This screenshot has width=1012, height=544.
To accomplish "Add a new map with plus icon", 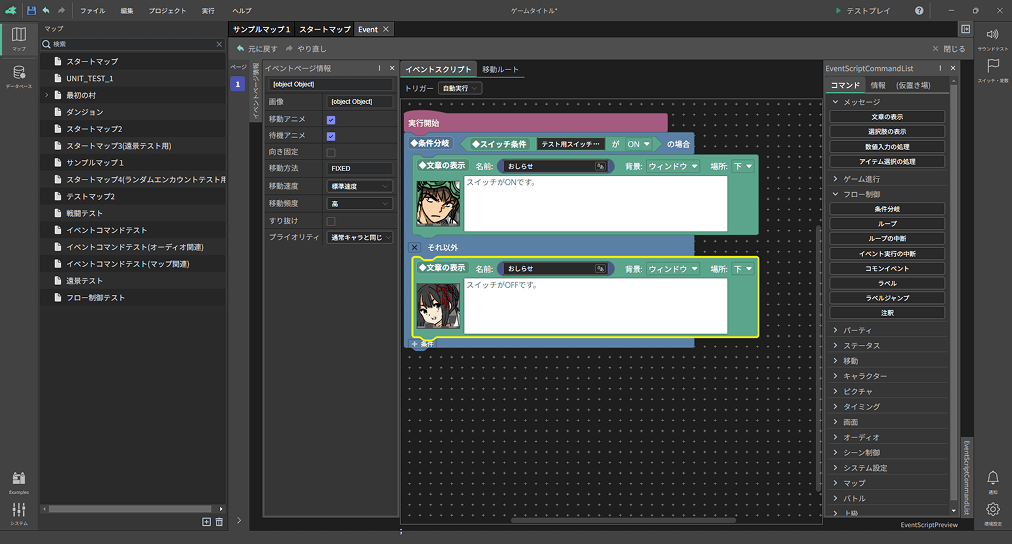I will pos(206,521).
